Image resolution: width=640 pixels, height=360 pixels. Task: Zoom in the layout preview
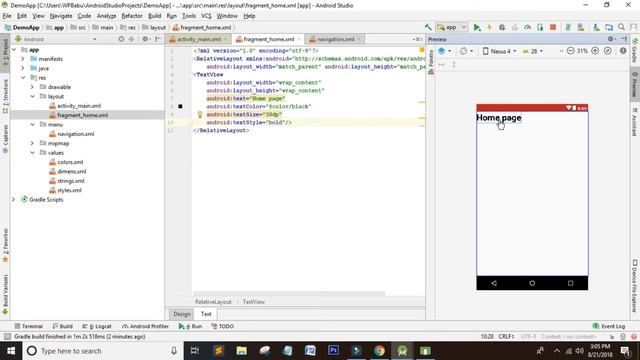(x=595, y=51)
